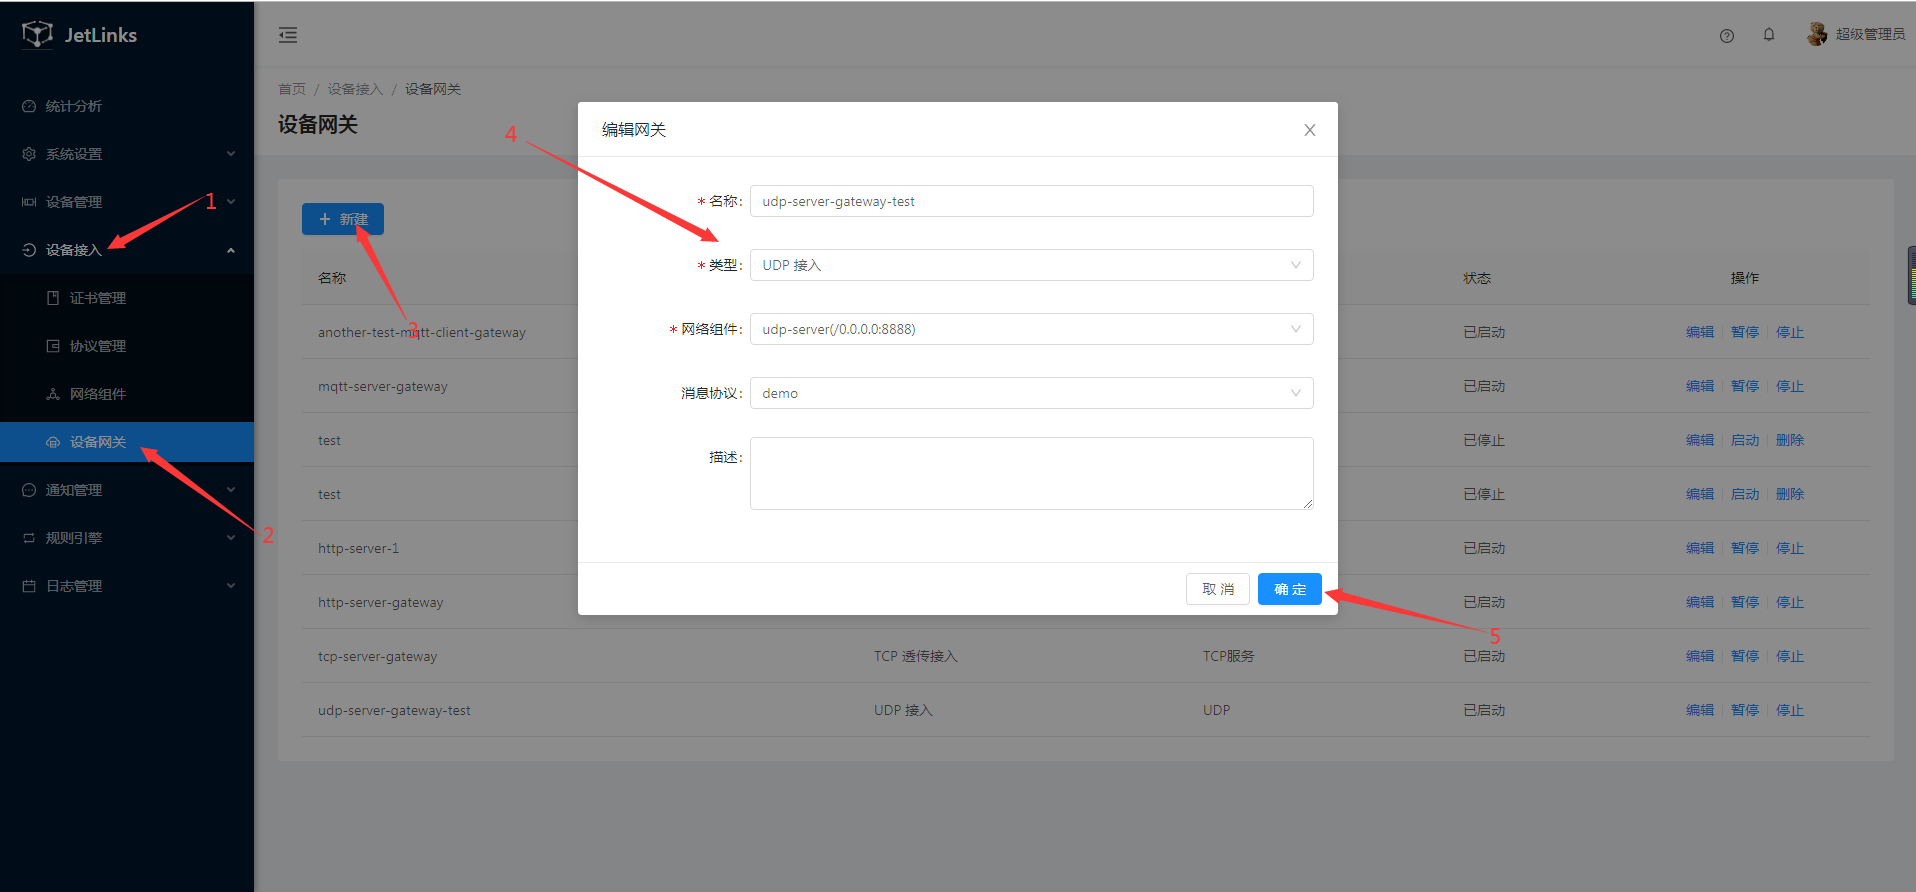Viewport: 1916px width, 892px height.
Task: Click 编辑 for another-test-mqtt-client-gateway row
Action: pyautogui.click(x=1700, y=332)
